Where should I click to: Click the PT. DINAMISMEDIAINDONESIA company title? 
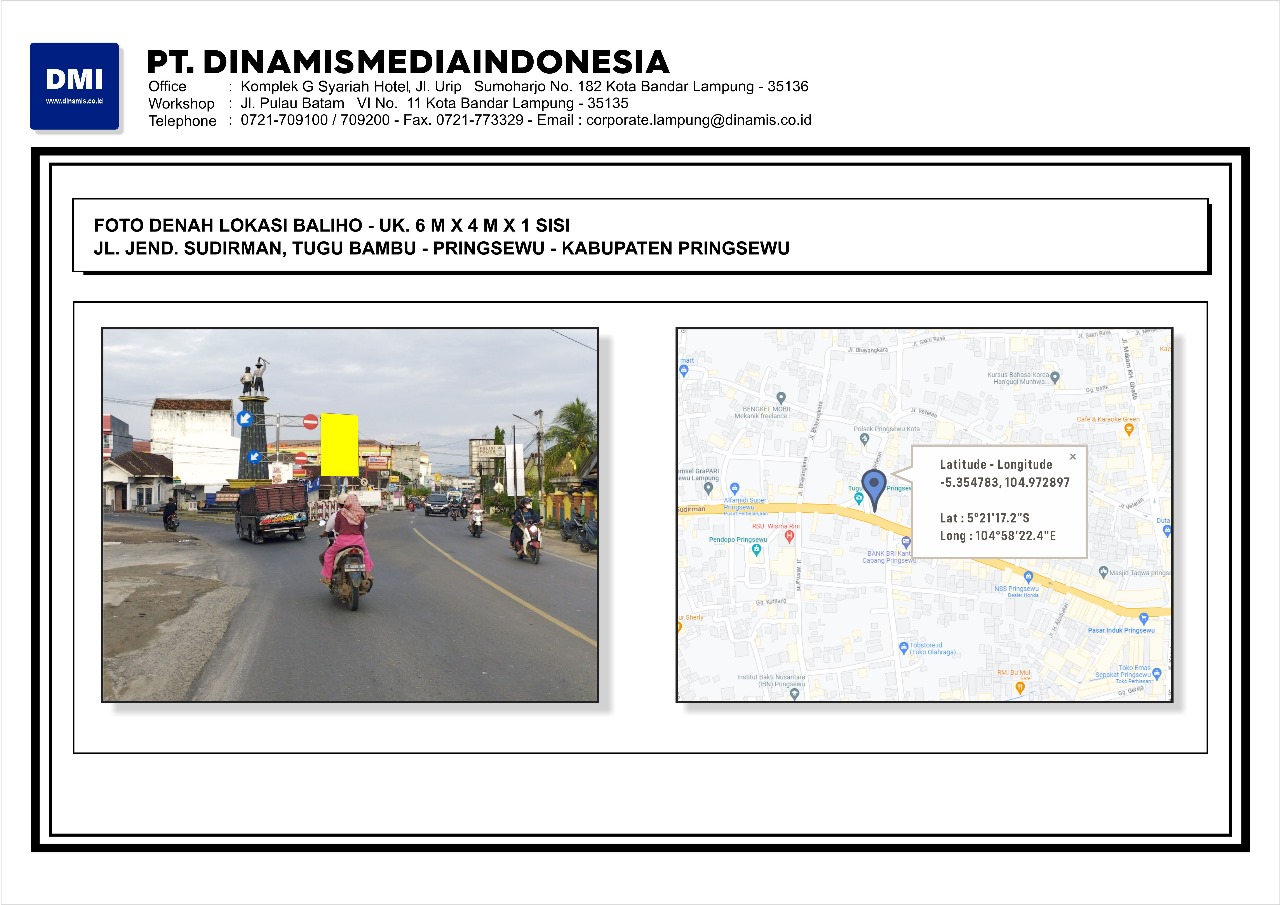click(x=408, y=62)
